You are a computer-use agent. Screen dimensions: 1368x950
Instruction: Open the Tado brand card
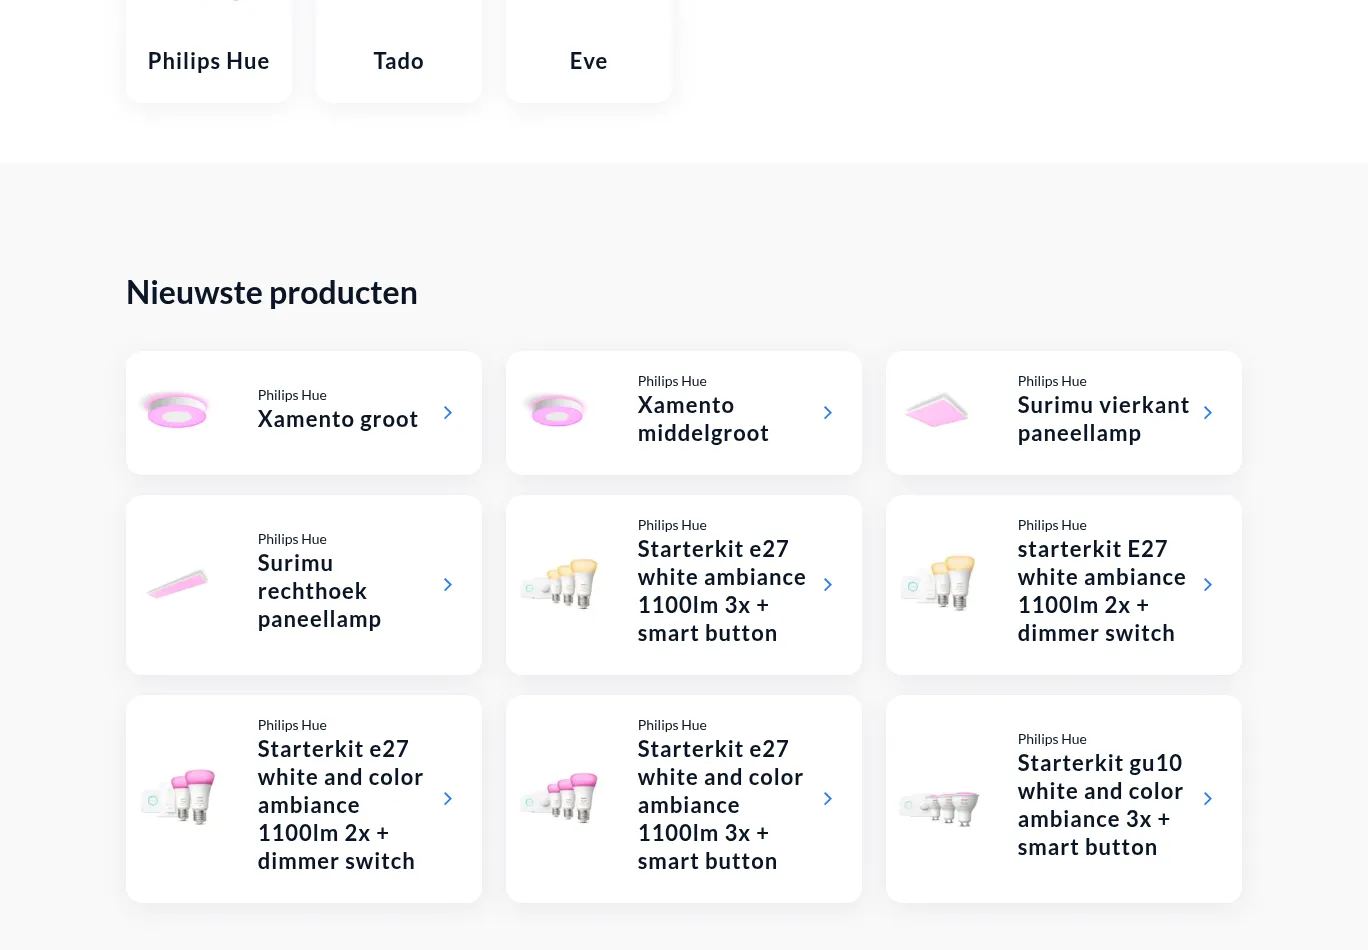tap(399, 60)
